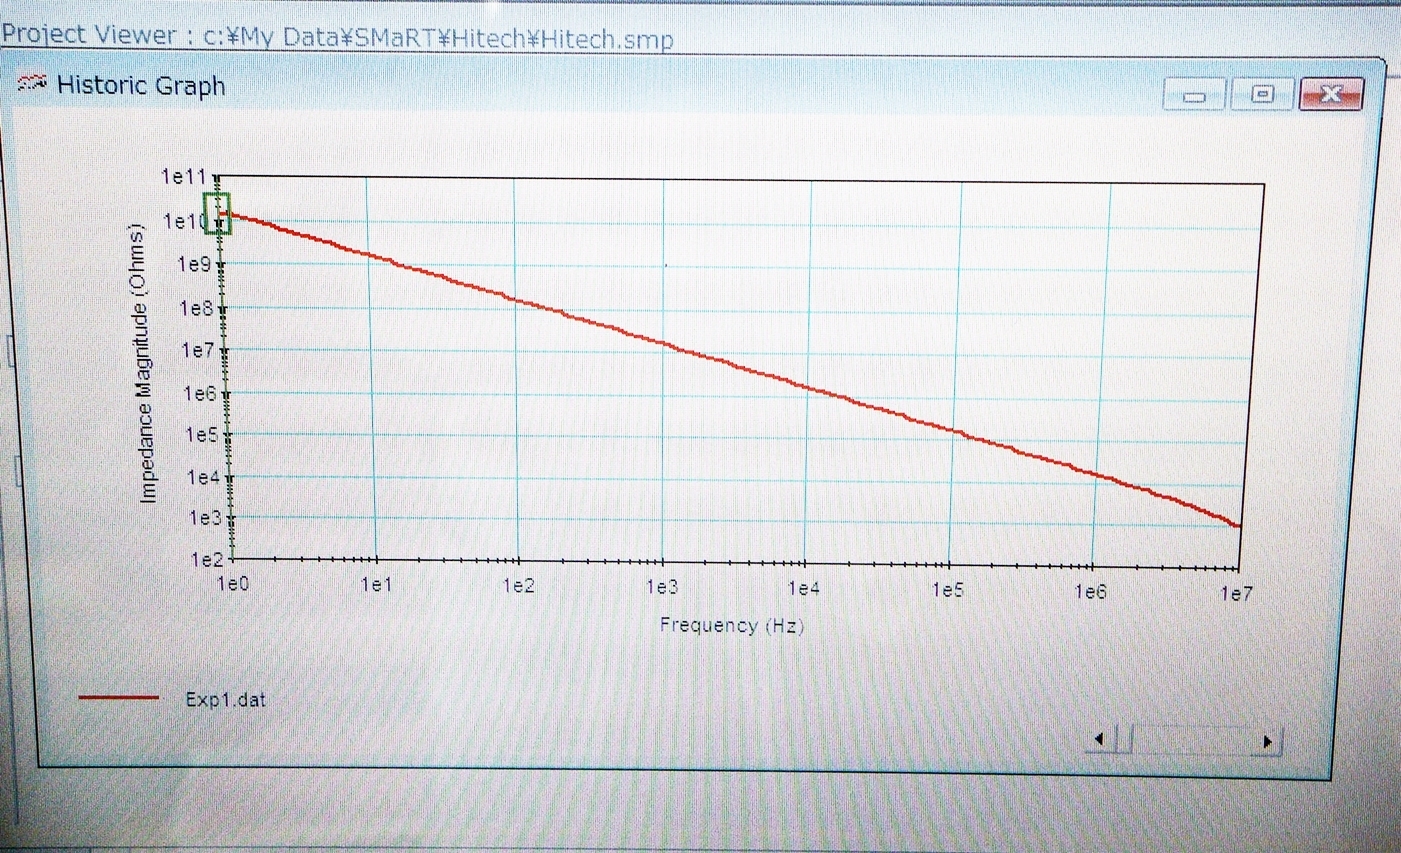Screen dimensions: 1401x853
Task: Click the 1e6 impedance axis label
Action: [200, 393]
